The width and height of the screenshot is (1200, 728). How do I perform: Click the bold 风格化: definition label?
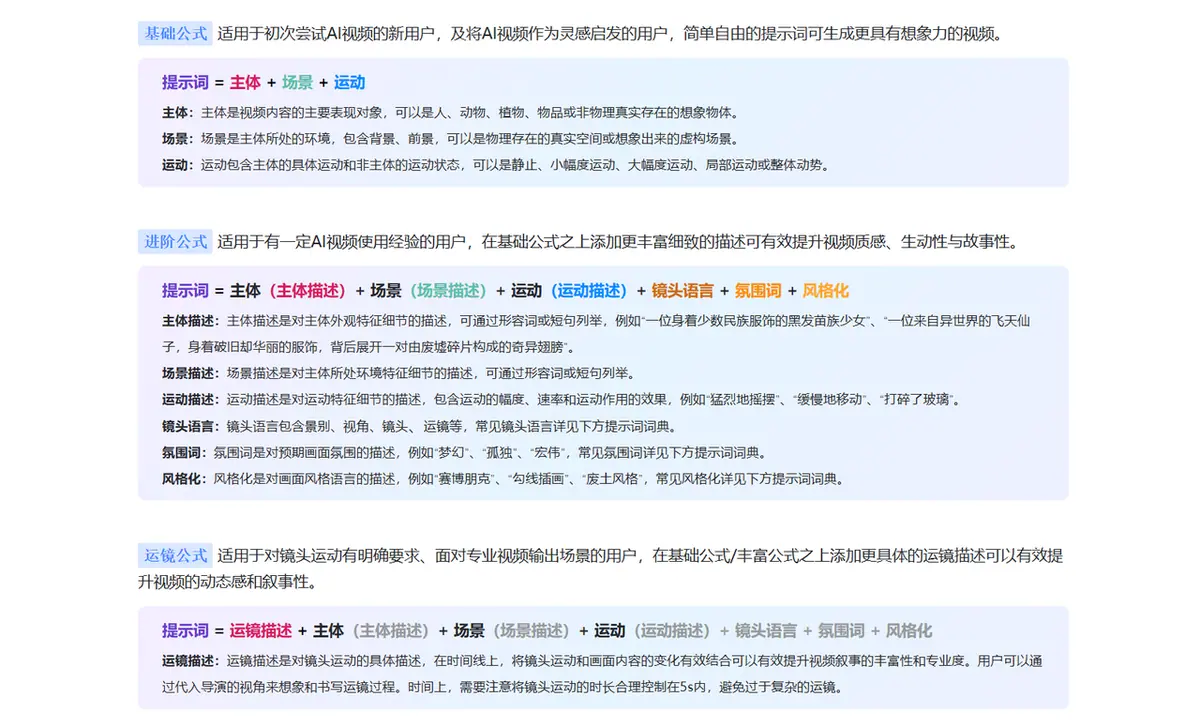coord(186,478)
